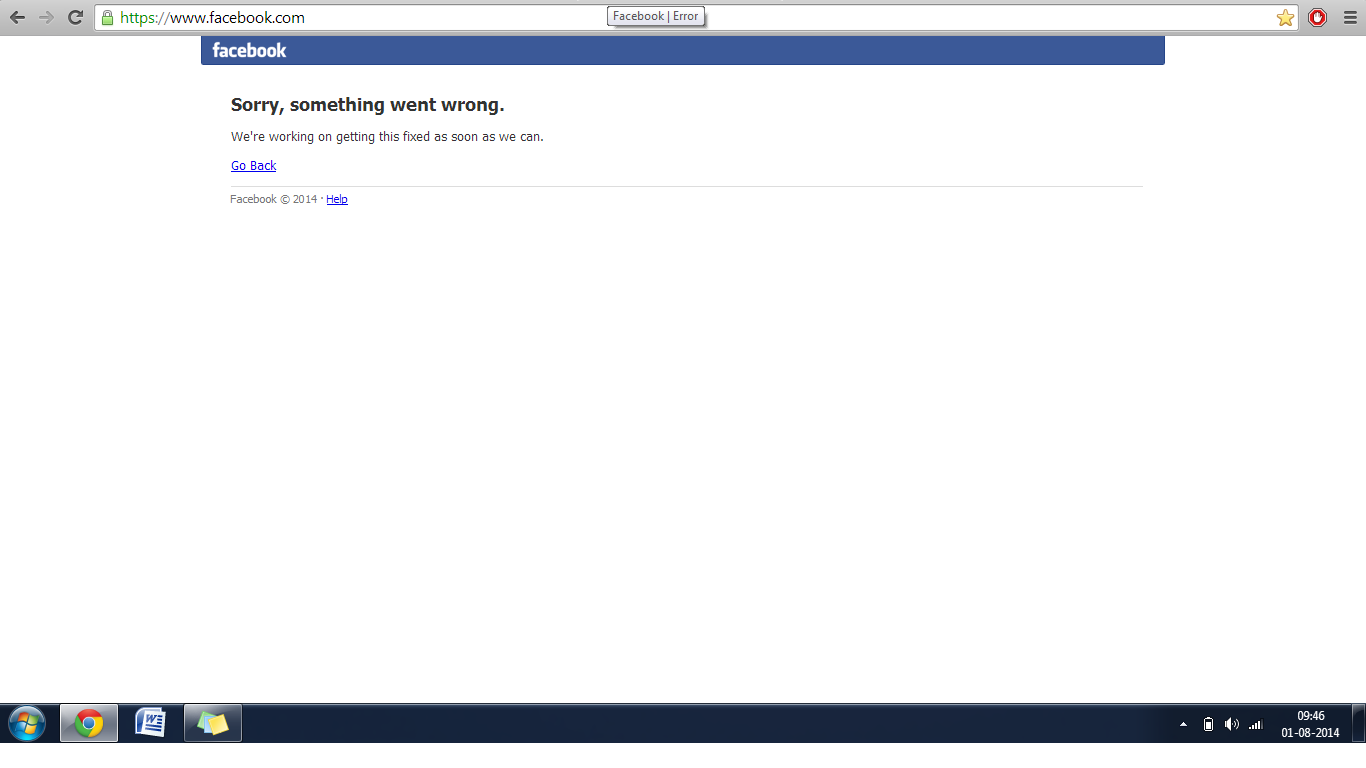Open the taskbar clock showing 09:46

coord(1310,724)
